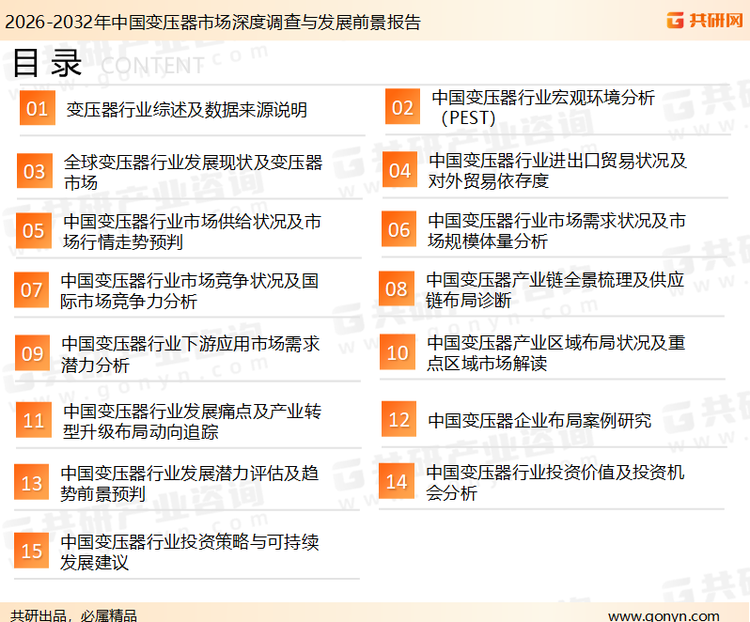Click the orange 05 chapter number box
The height and width of the screenshot is (622, 750).
point(33,231)
